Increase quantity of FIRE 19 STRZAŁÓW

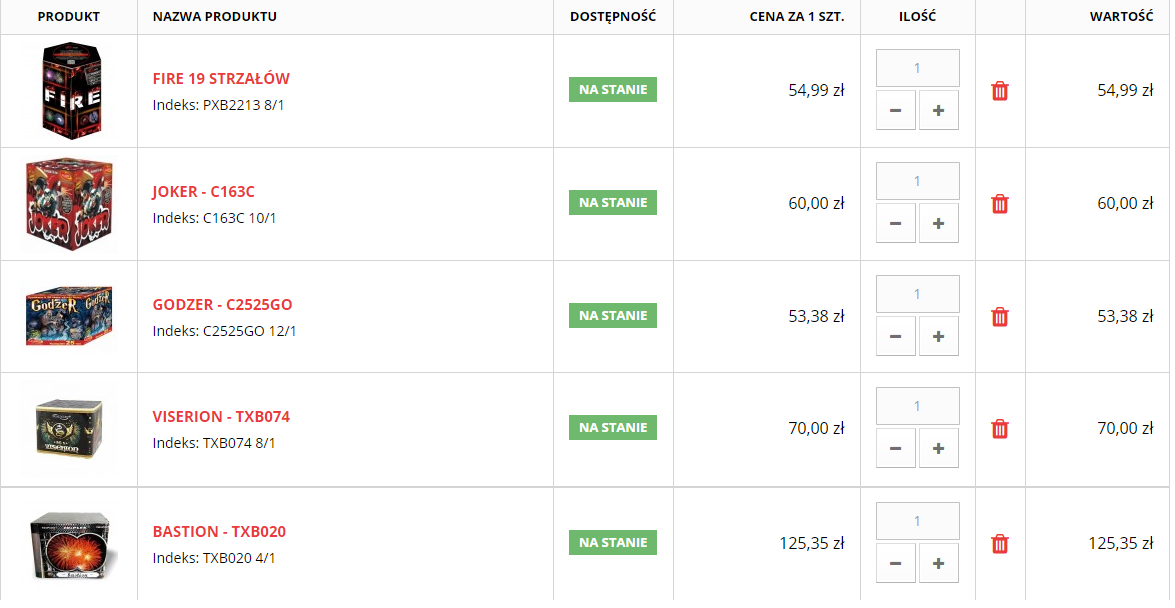[939, 110]
